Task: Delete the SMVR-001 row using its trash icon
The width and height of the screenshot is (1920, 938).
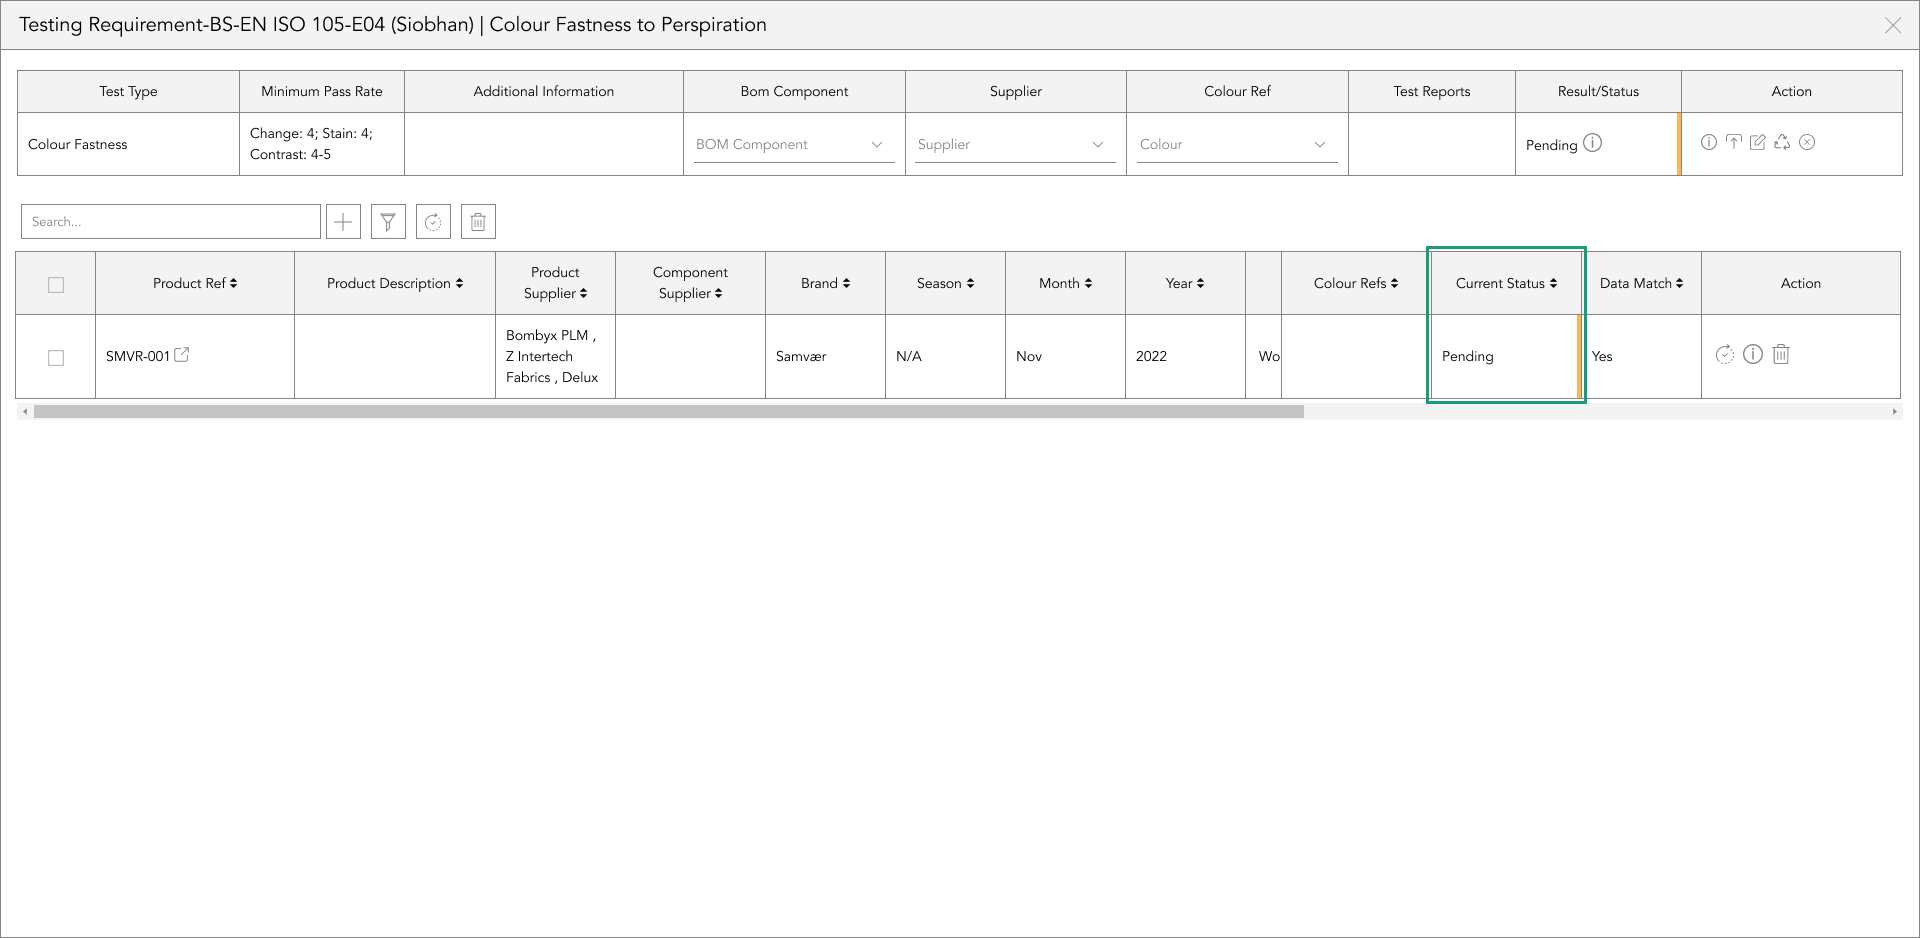Action: tap(1781, 354)
